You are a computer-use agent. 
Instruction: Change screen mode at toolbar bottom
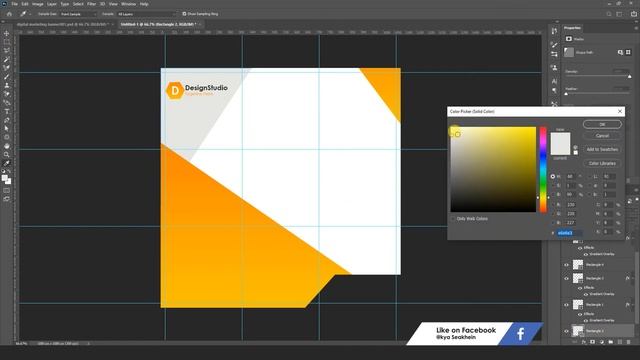[x=7, y=199]
